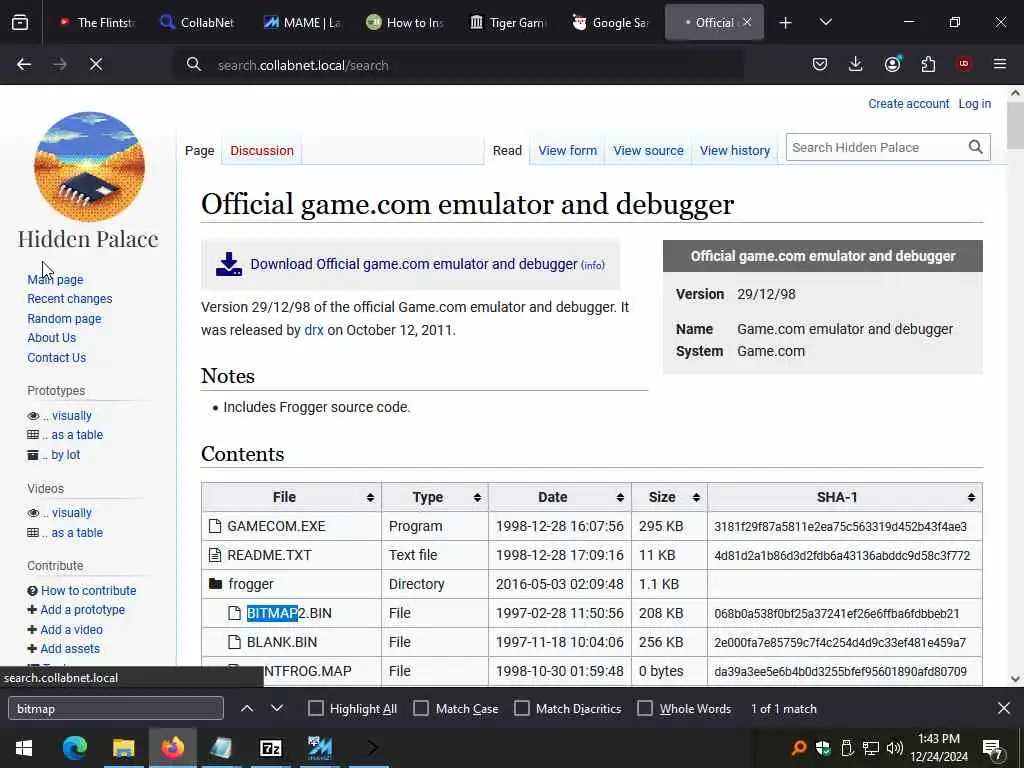Jump to next find match arrow
The image size is (1024, 768).
pyautogui.click(x=277, y=709)
